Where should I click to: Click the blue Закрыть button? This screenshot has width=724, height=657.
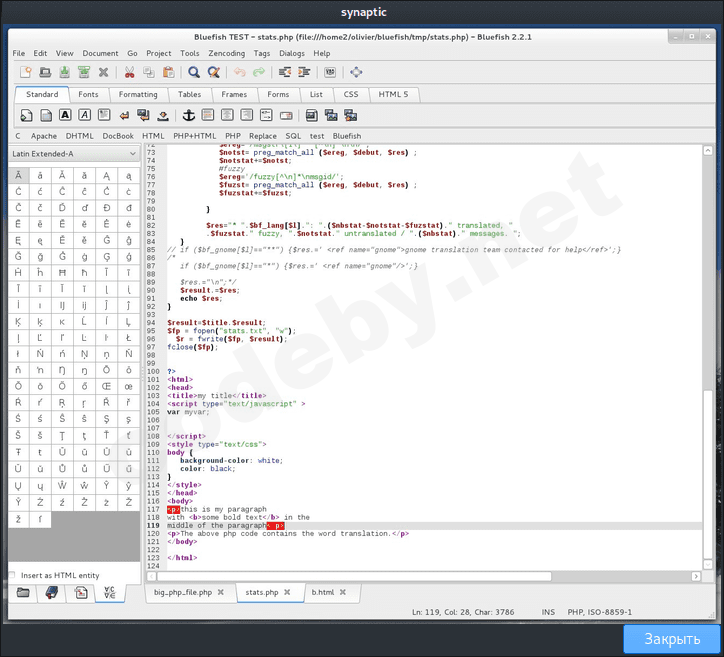click(x=671, y=639)
